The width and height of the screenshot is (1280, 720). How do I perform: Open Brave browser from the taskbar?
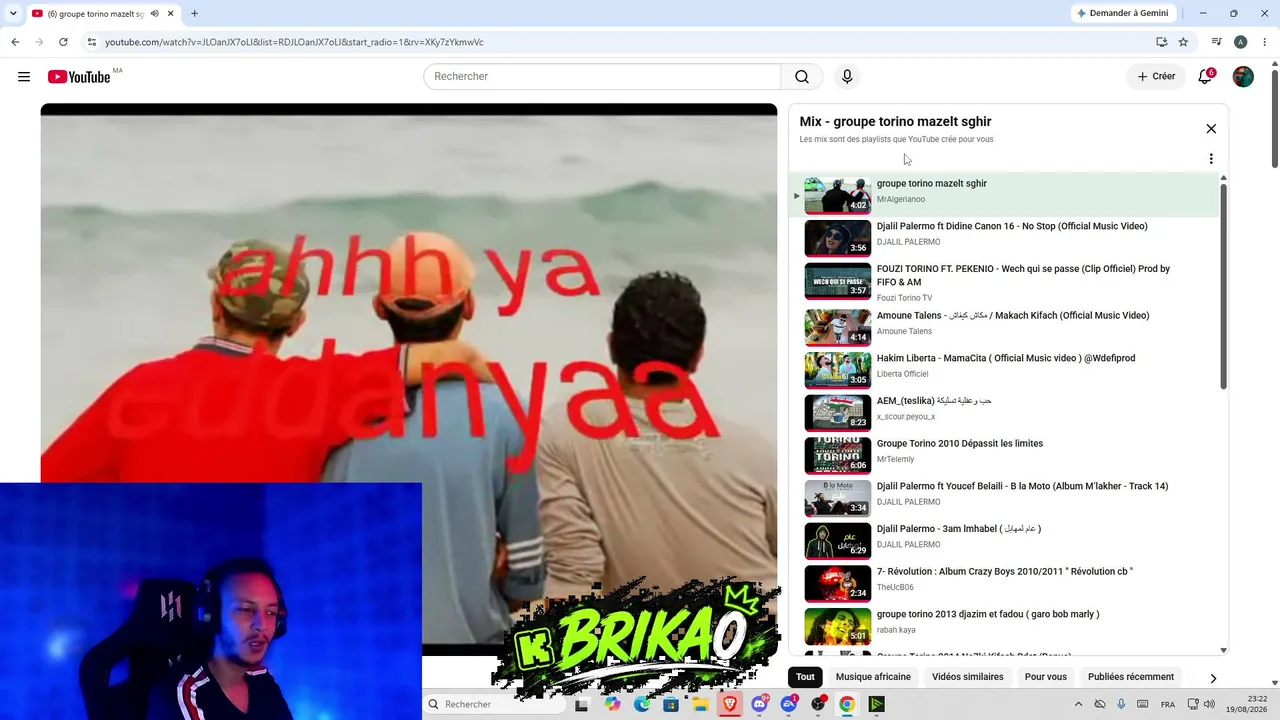coord(730,704)
